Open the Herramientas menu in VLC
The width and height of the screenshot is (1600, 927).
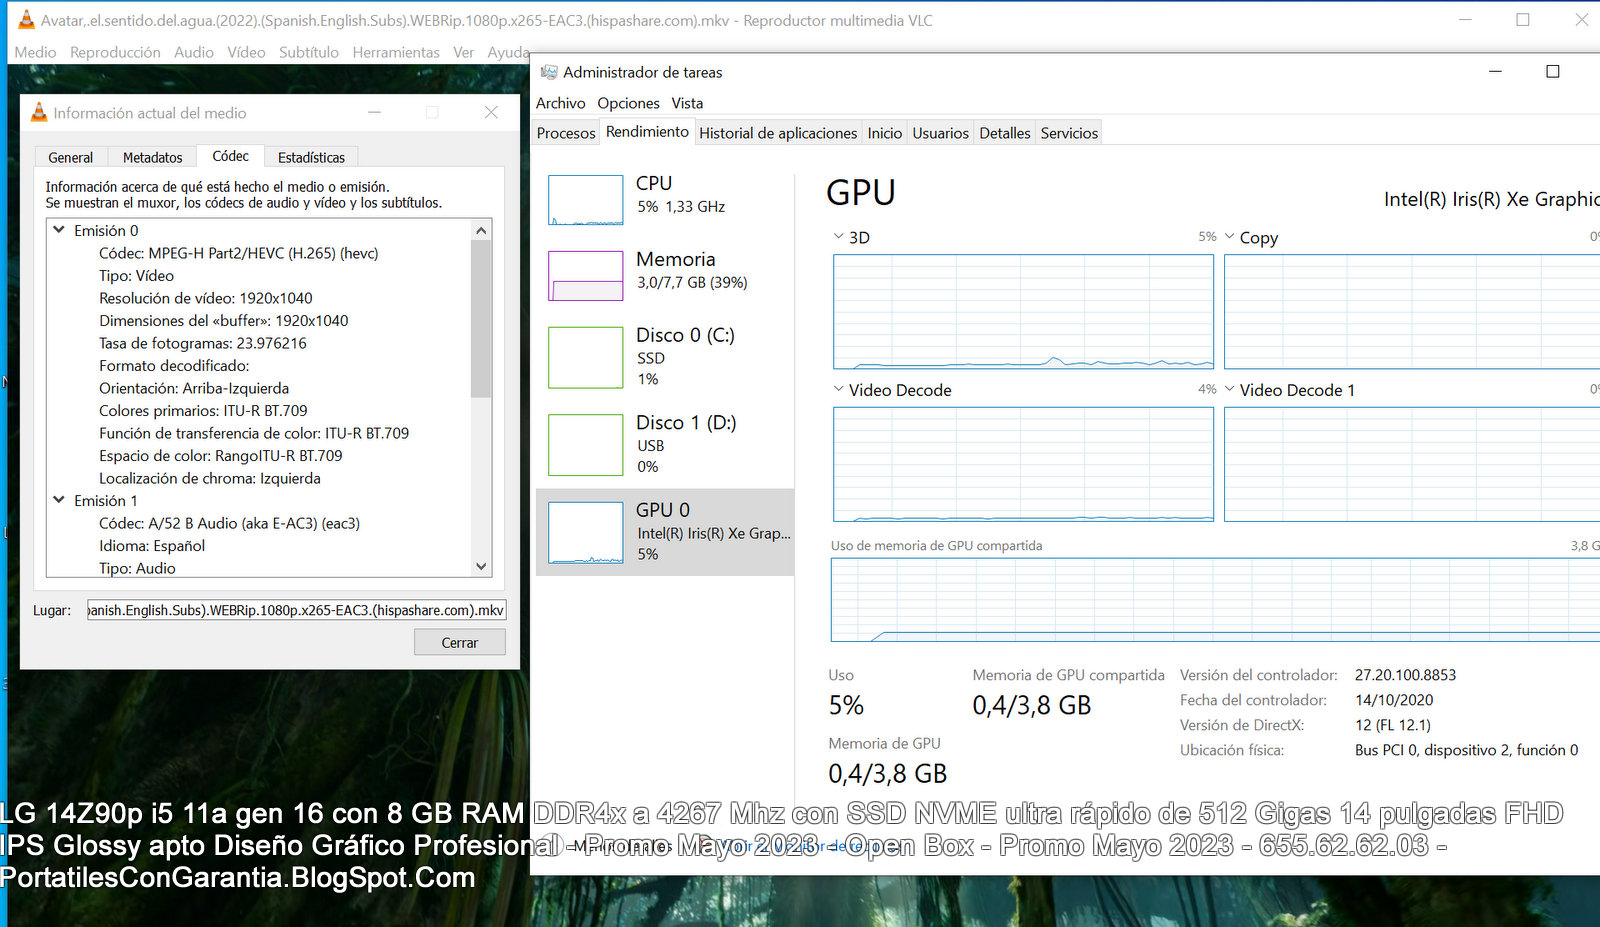pyautogui.click(x=396, y=52)
